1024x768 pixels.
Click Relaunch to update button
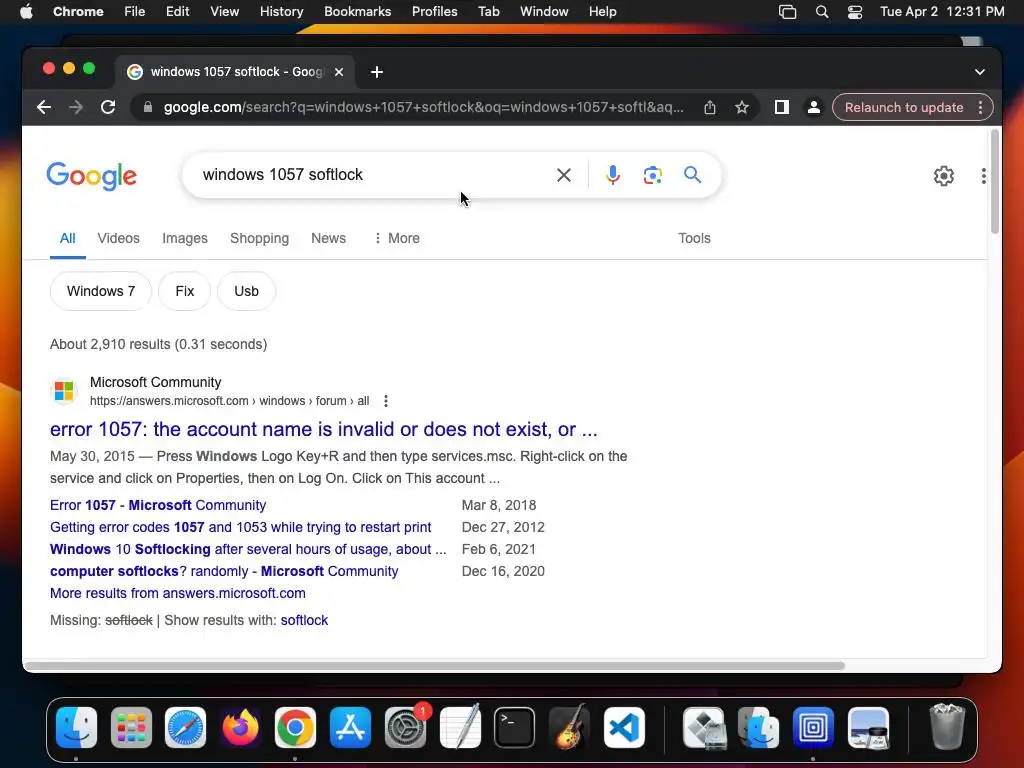point(904,107)
